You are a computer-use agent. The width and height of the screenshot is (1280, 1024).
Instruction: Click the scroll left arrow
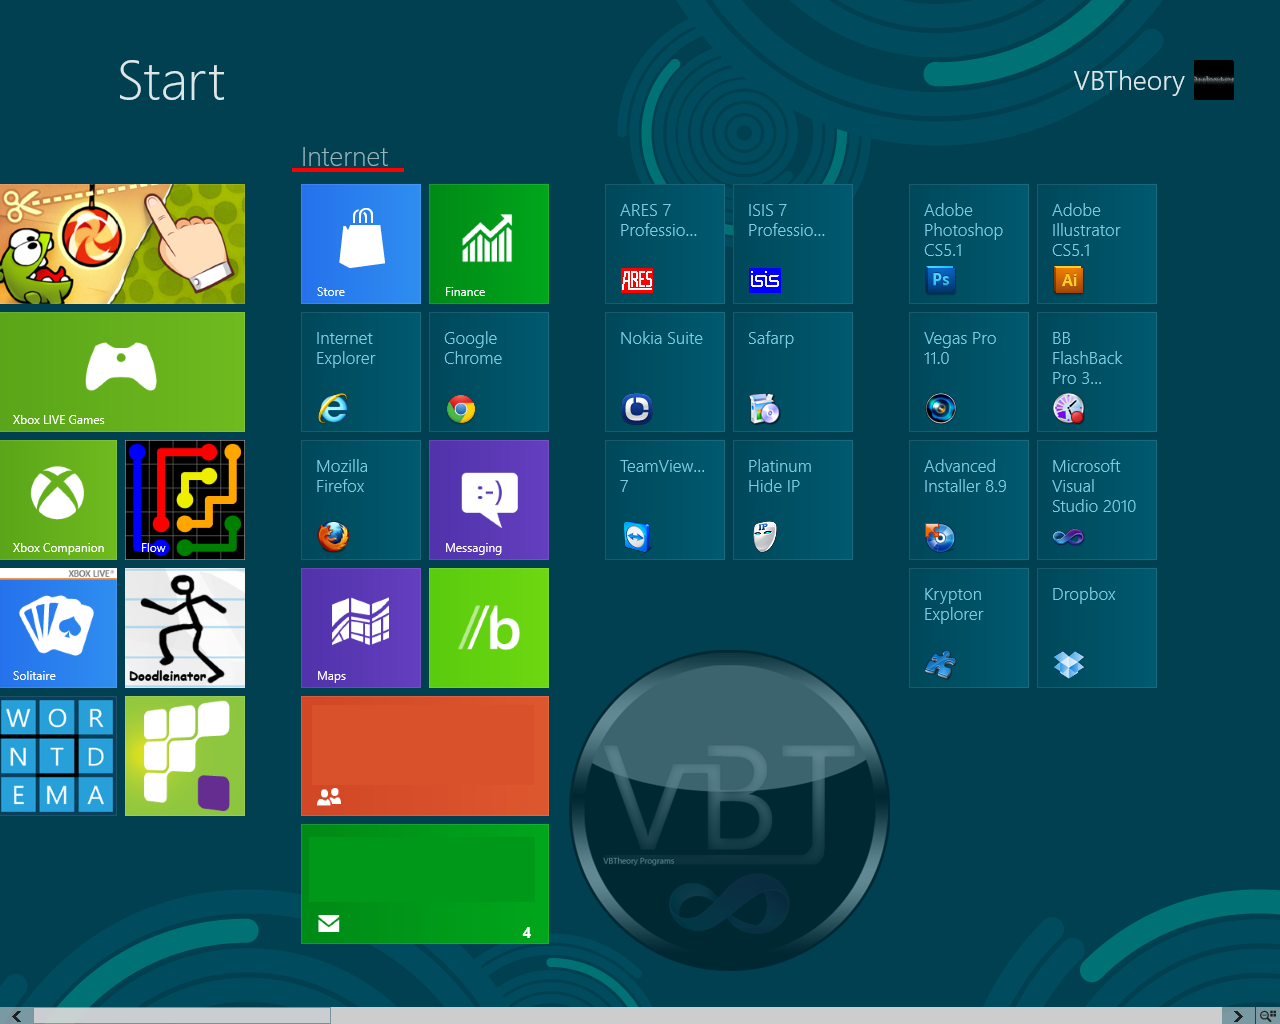(x=16, y=1016)
